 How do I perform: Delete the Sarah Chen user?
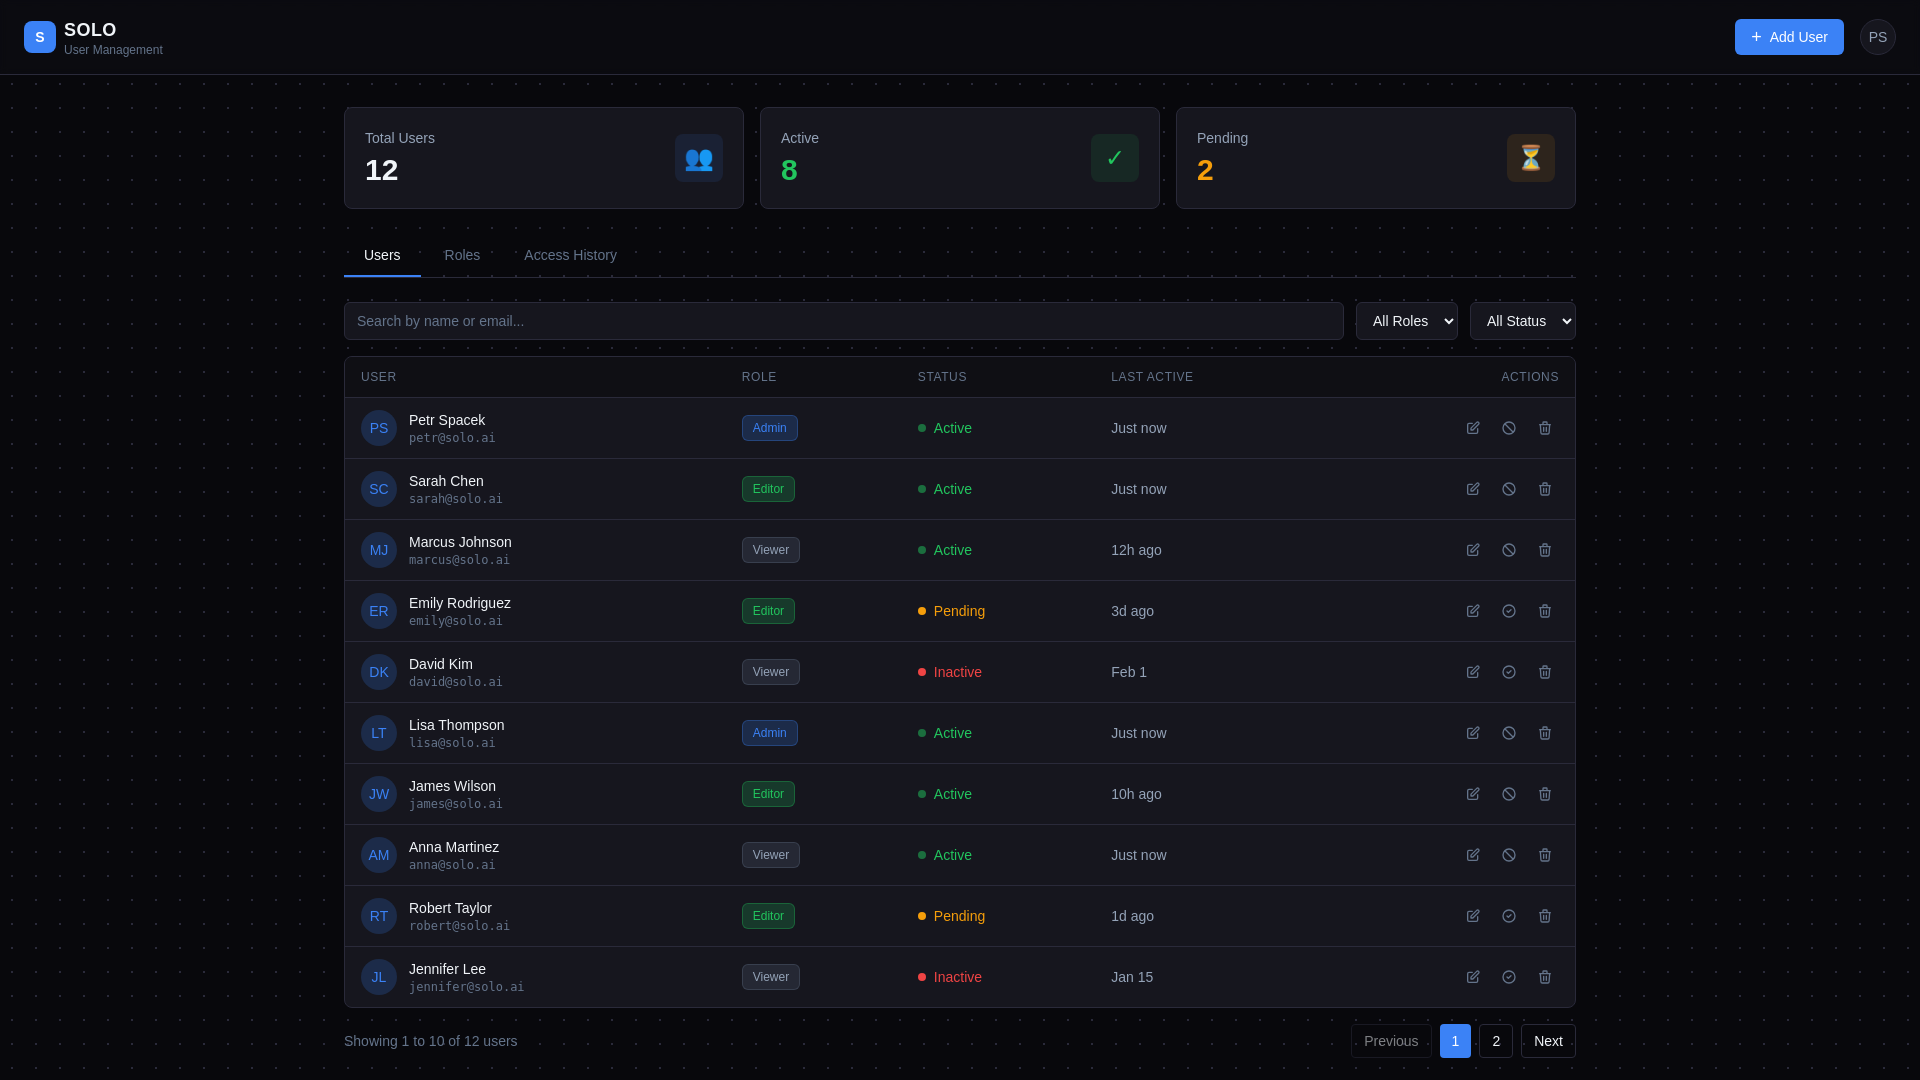1545,489
